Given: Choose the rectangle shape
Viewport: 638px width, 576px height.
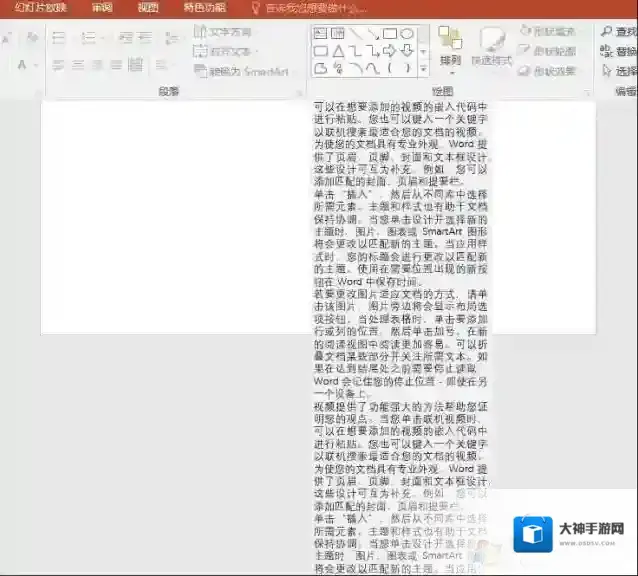Looking at the screenshot, I should click(390, 33).
